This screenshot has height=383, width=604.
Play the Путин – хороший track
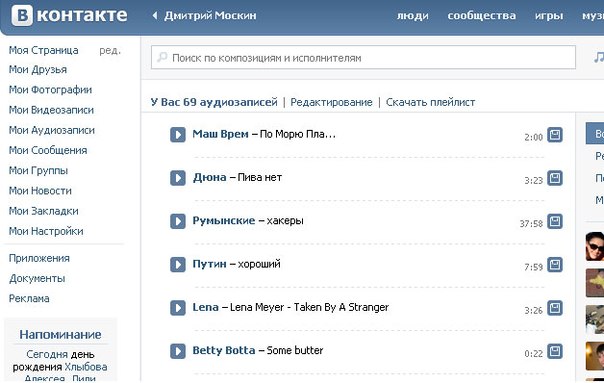[x=178, y=265]
